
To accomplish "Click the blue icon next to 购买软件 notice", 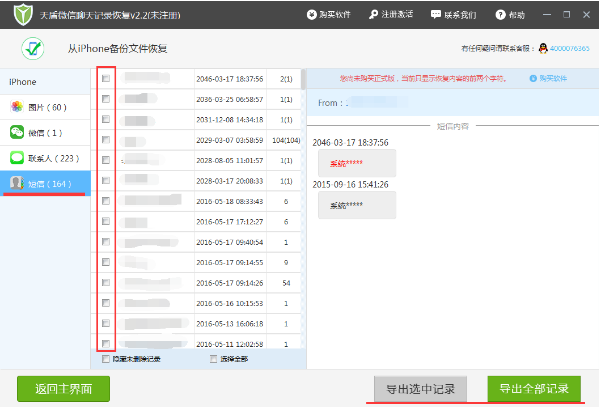I will coord(533,78).
